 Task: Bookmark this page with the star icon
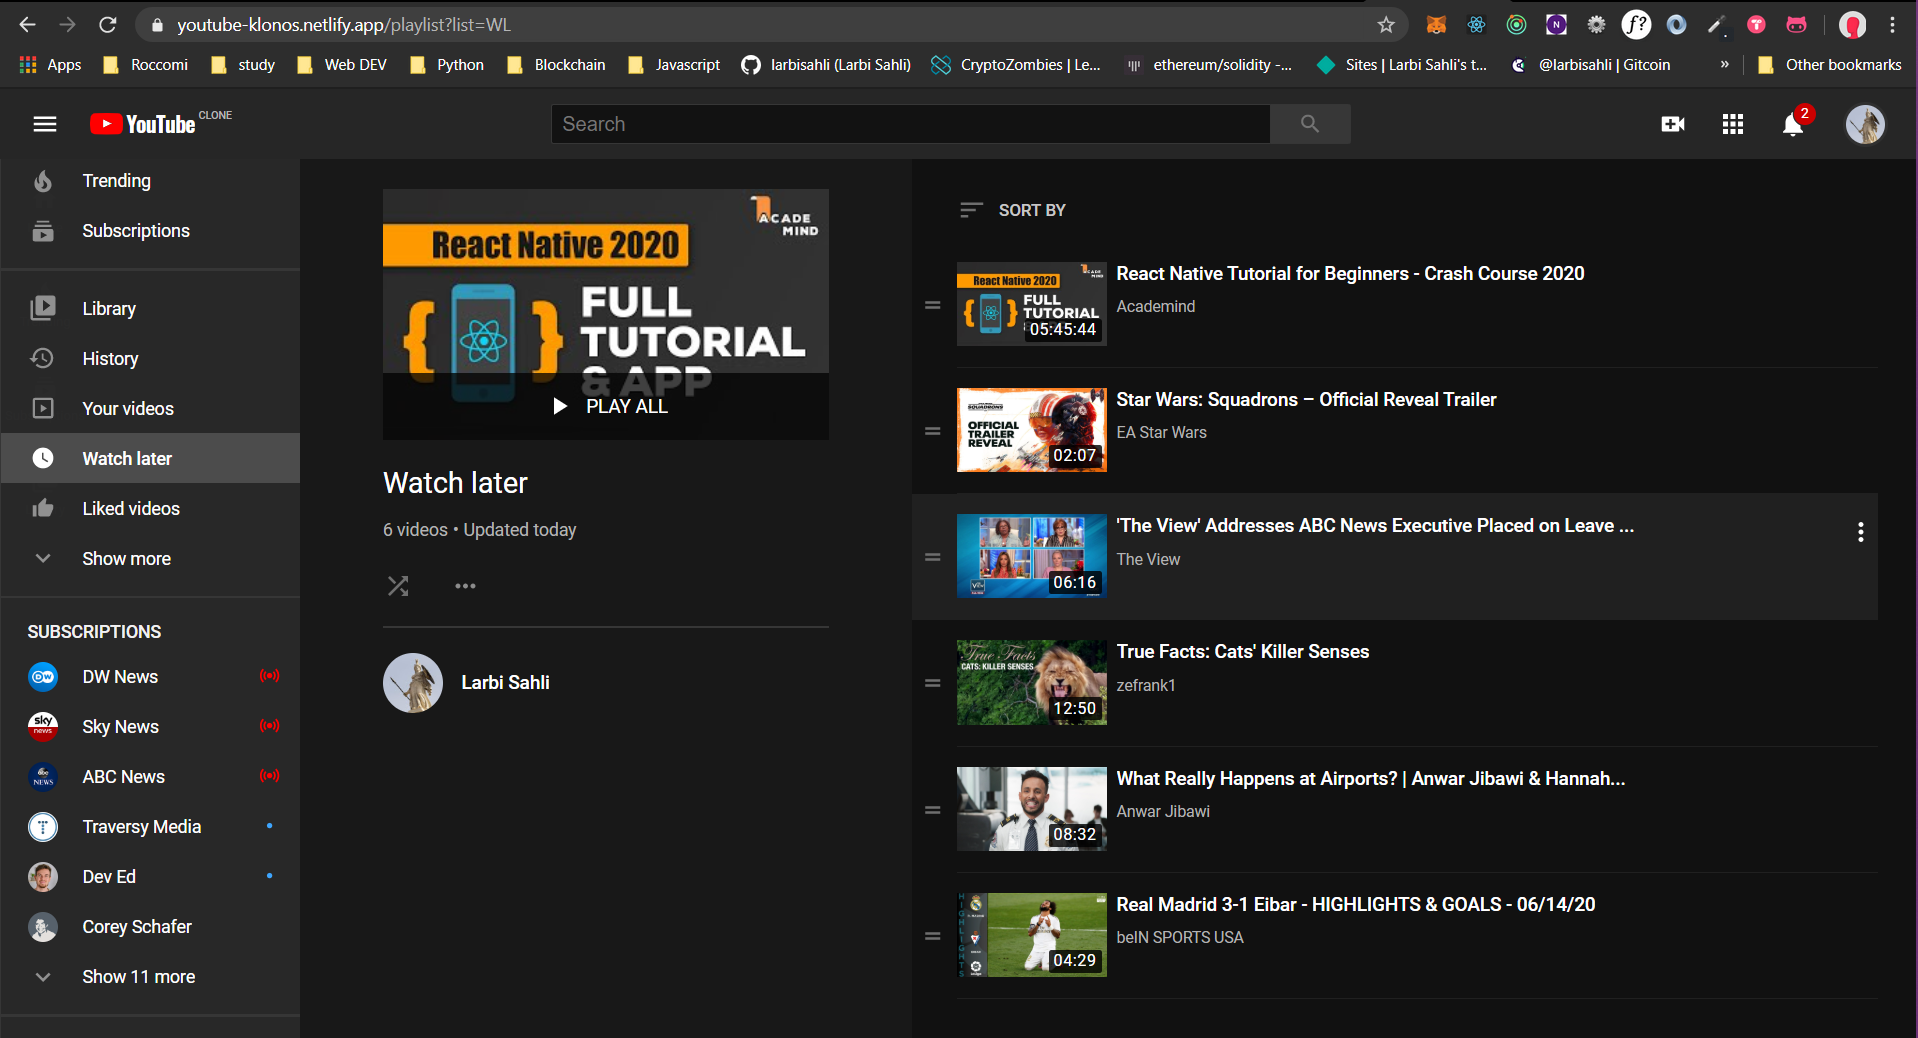click(x=1385, y=25)
